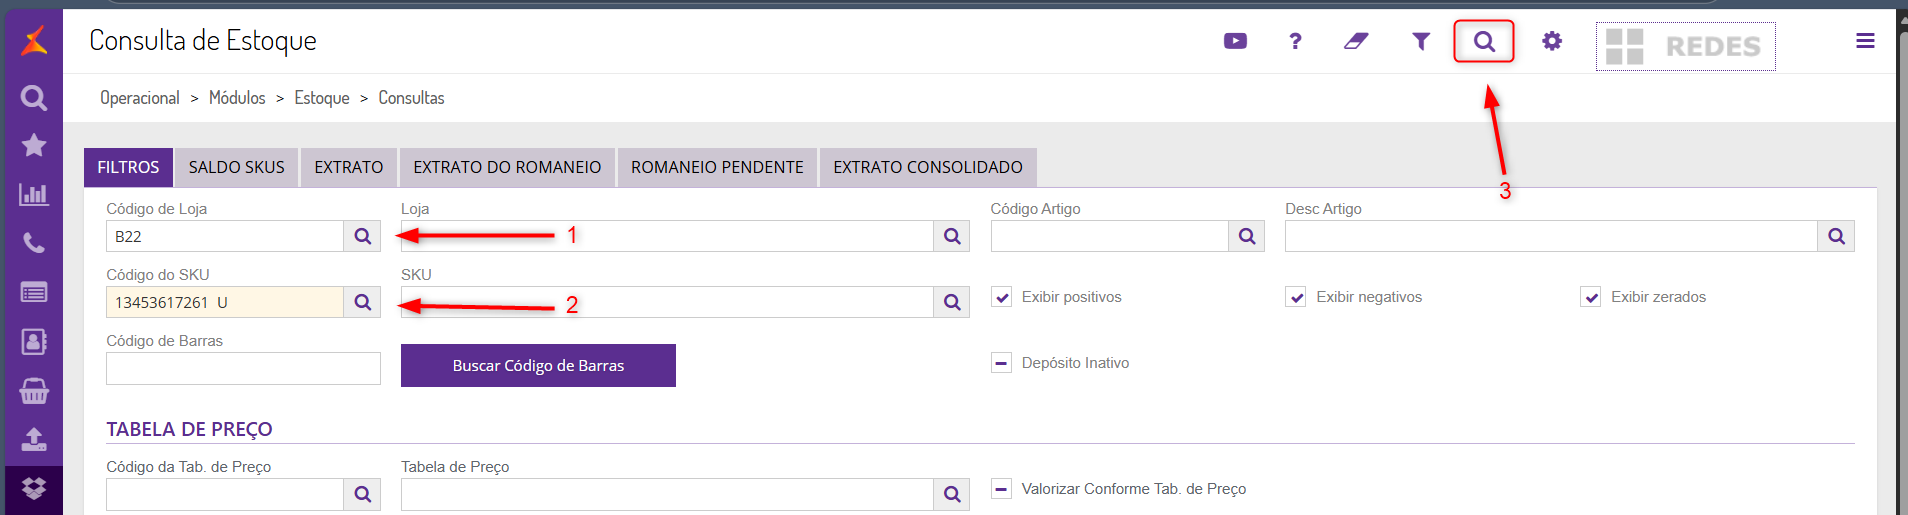1908x515 pixels.
Task: Open the EXTRATO CONSOLIDADO tab
Action: (x=927, y=167)
